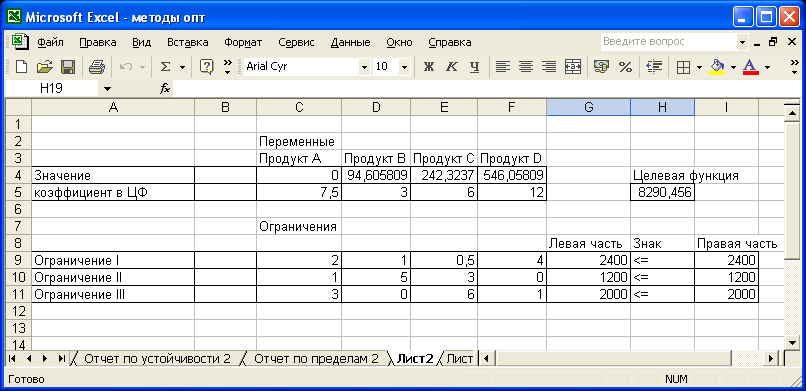The image size is (806, 391).
Task: Apply yellow fill color bucket
Action: (x=717, y=67)
